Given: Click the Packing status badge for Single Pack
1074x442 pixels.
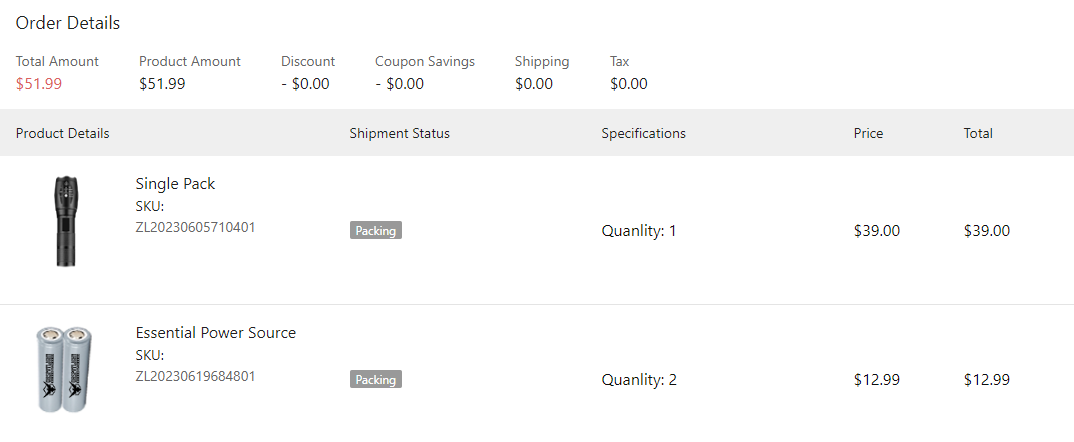Looking at the screenshot, I should pyautogui.click(x=376, y=231).
